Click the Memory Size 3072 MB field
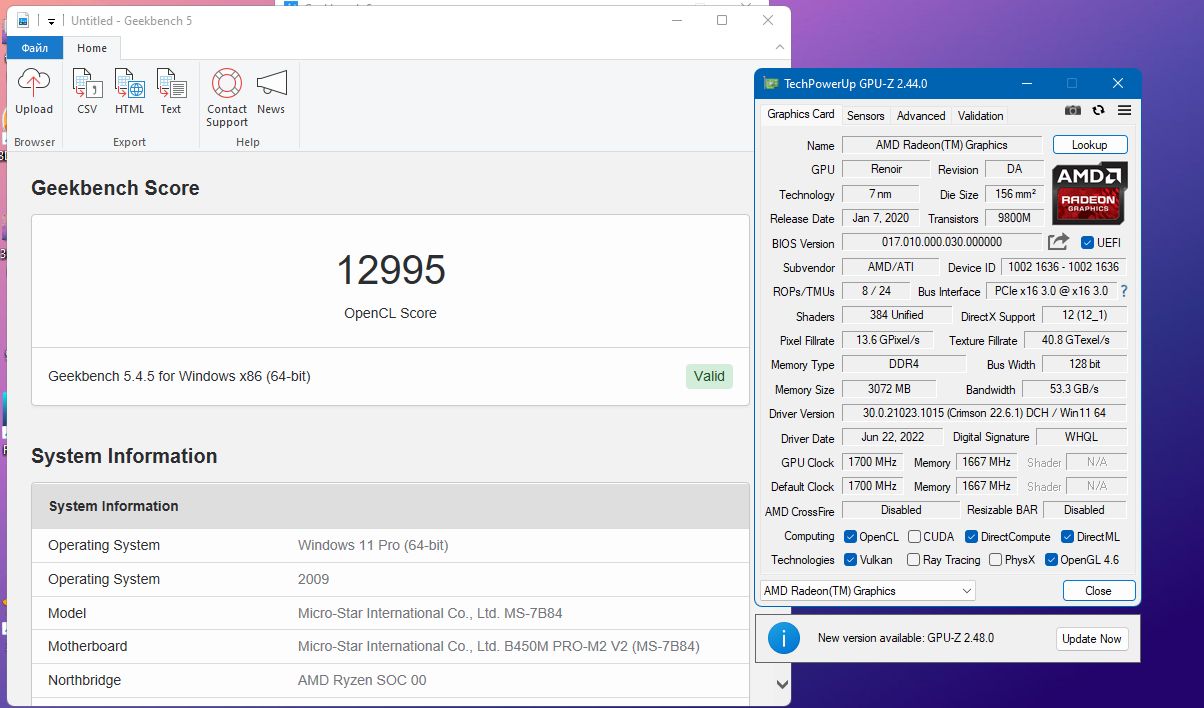This screenshot has height=708, width=1204. (x=889, y=389)
